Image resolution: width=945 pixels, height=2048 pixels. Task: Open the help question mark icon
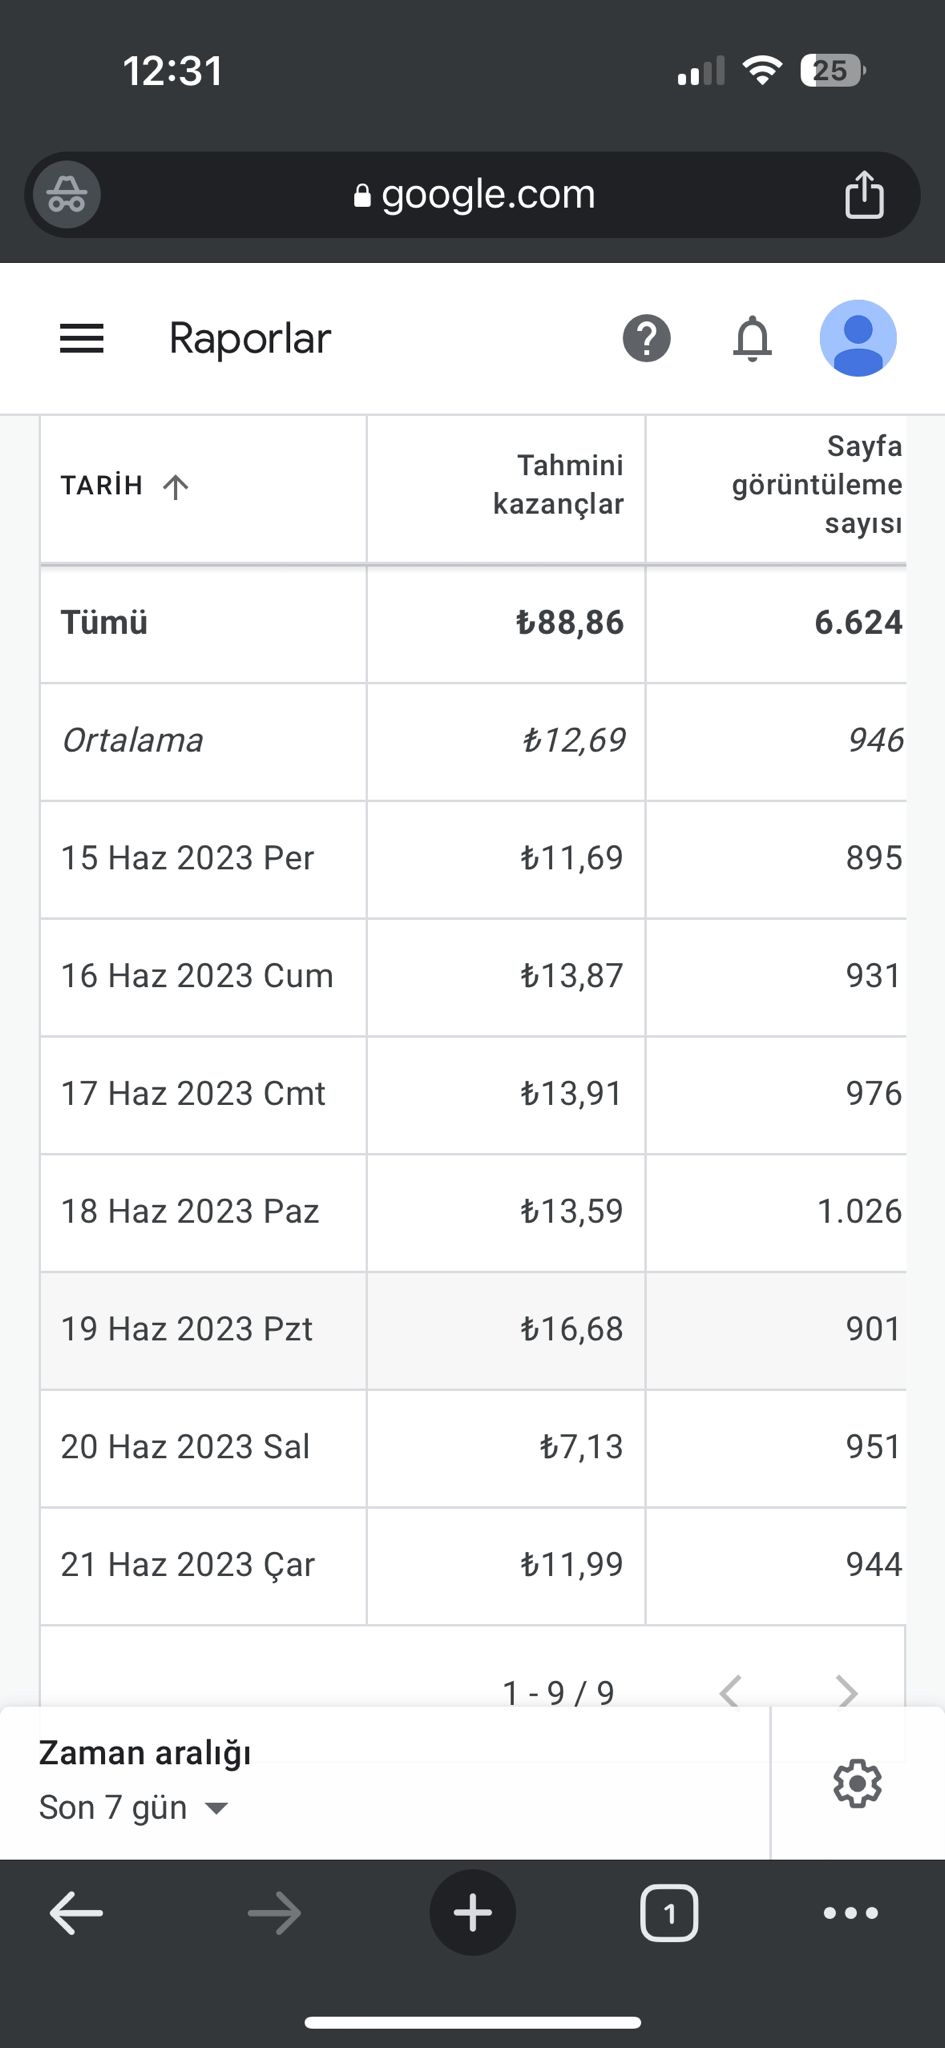click(647, 339)
